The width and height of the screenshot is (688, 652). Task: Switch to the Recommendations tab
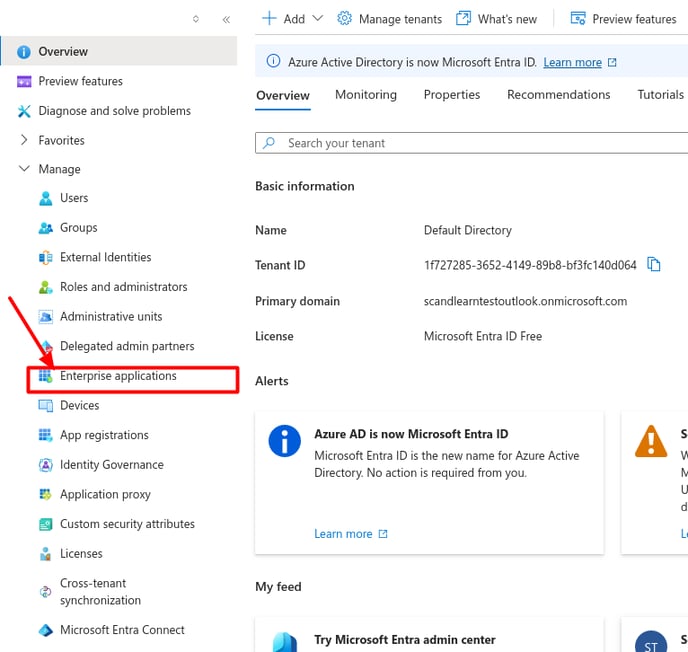click(559, 95)
